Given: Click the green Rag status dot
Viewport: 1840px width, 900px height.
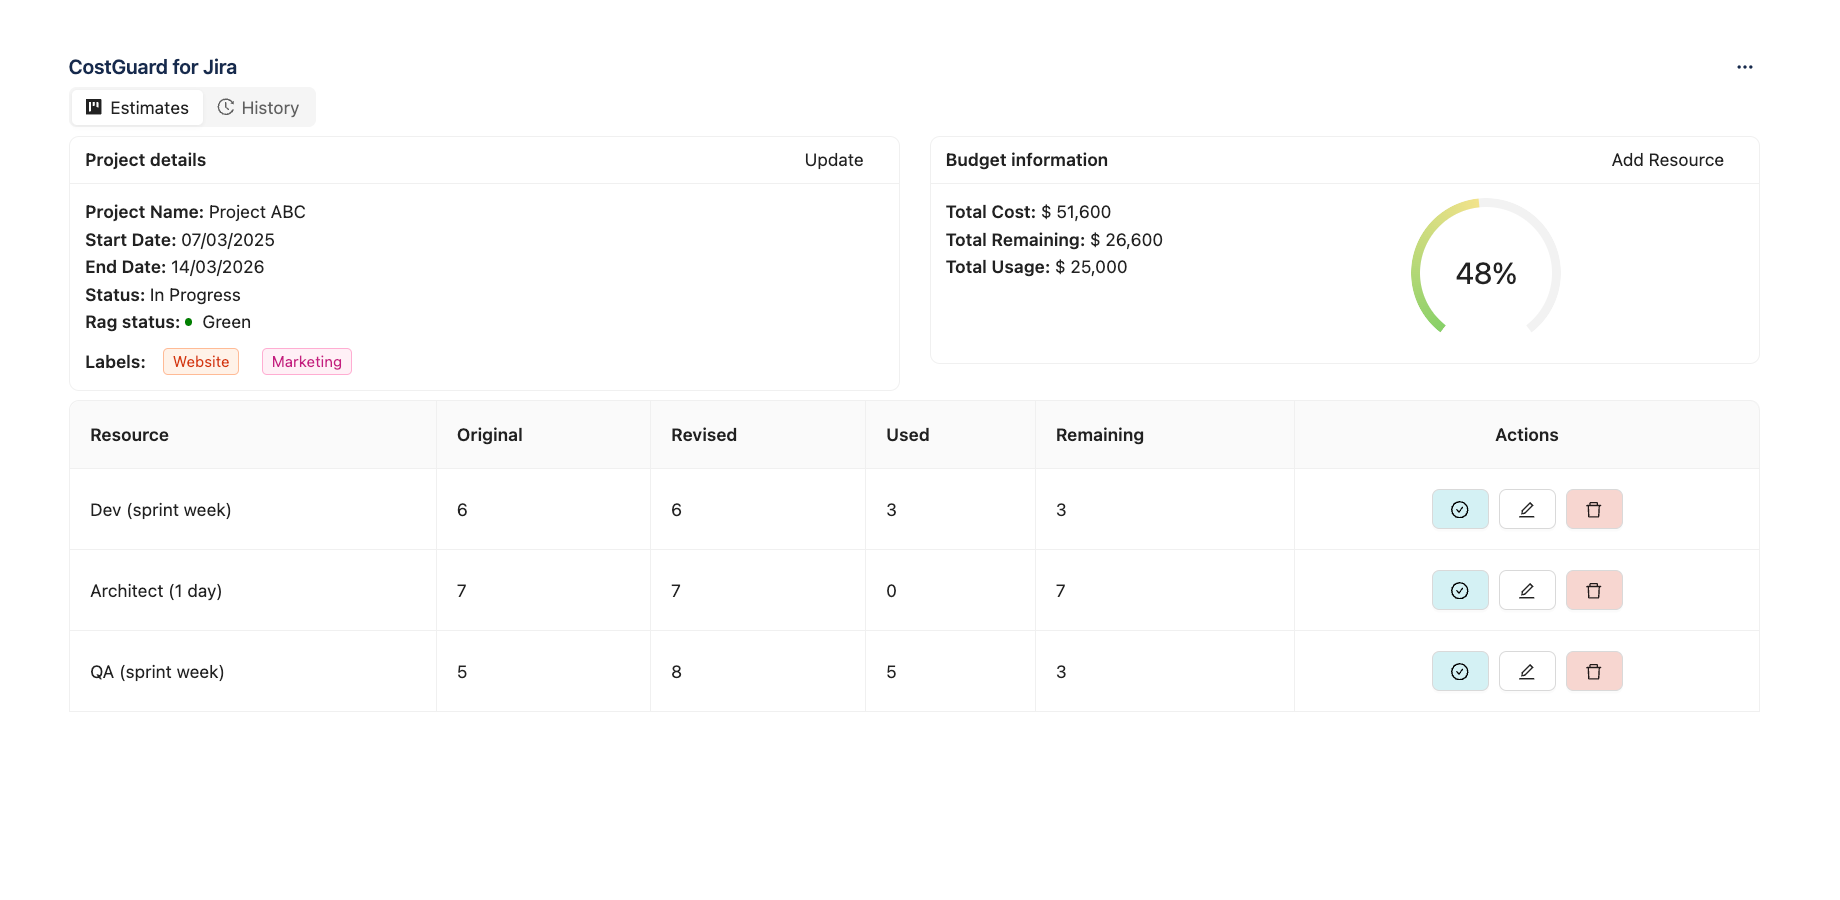Looking at the screenshot, I should click(x=188, y=322).
